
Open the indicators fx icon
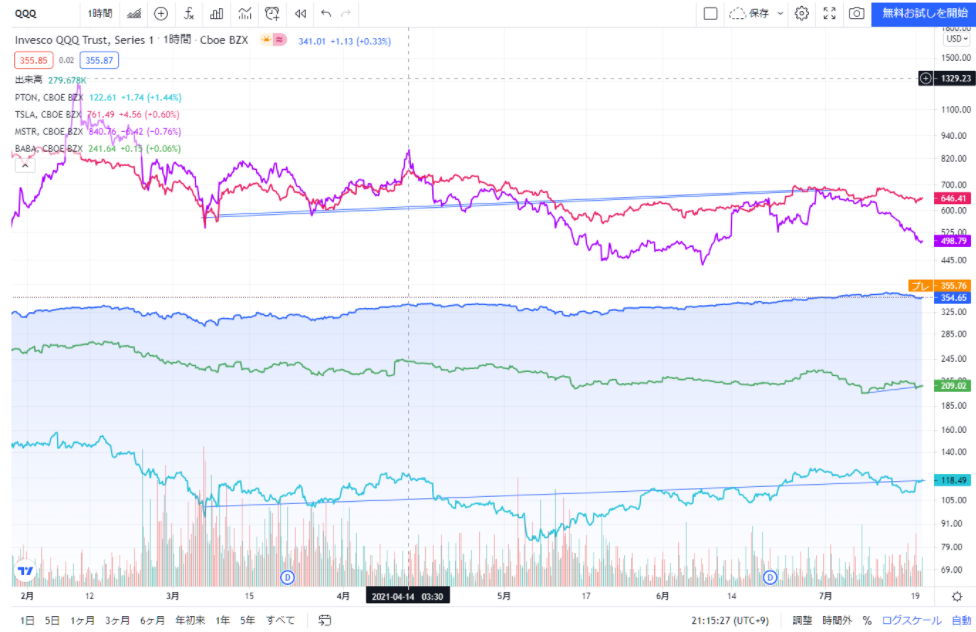pos(189,14)
